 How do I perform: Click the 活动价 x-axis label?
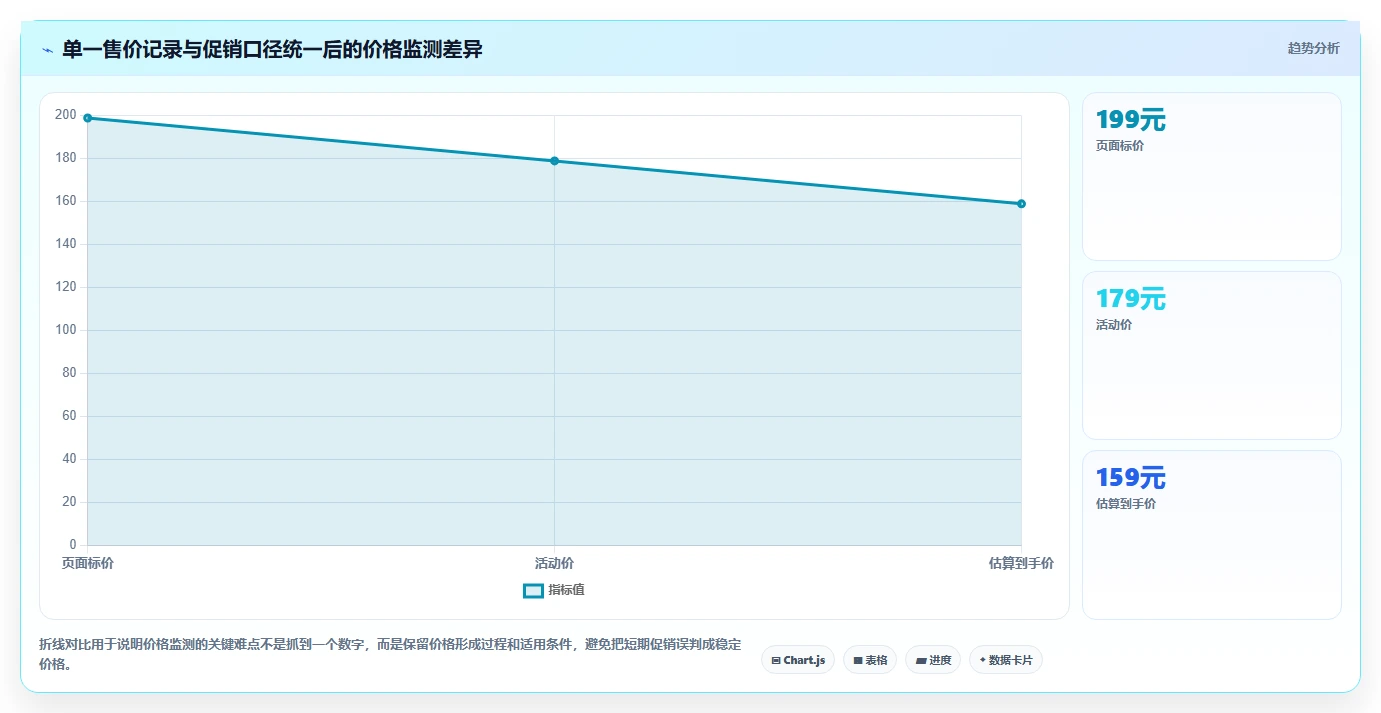554,564
